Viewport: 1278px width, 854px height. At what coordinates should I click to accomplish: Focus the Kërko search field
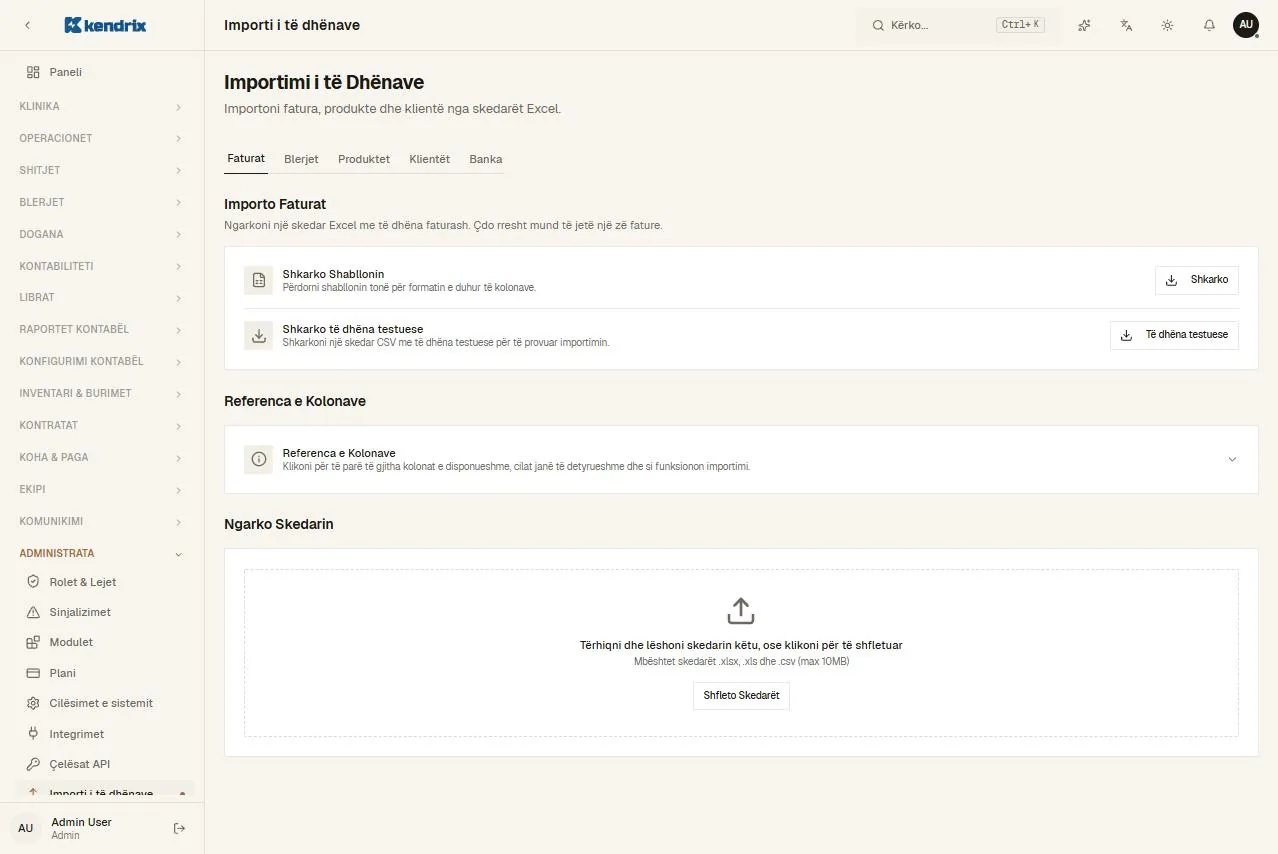point(957,25)
